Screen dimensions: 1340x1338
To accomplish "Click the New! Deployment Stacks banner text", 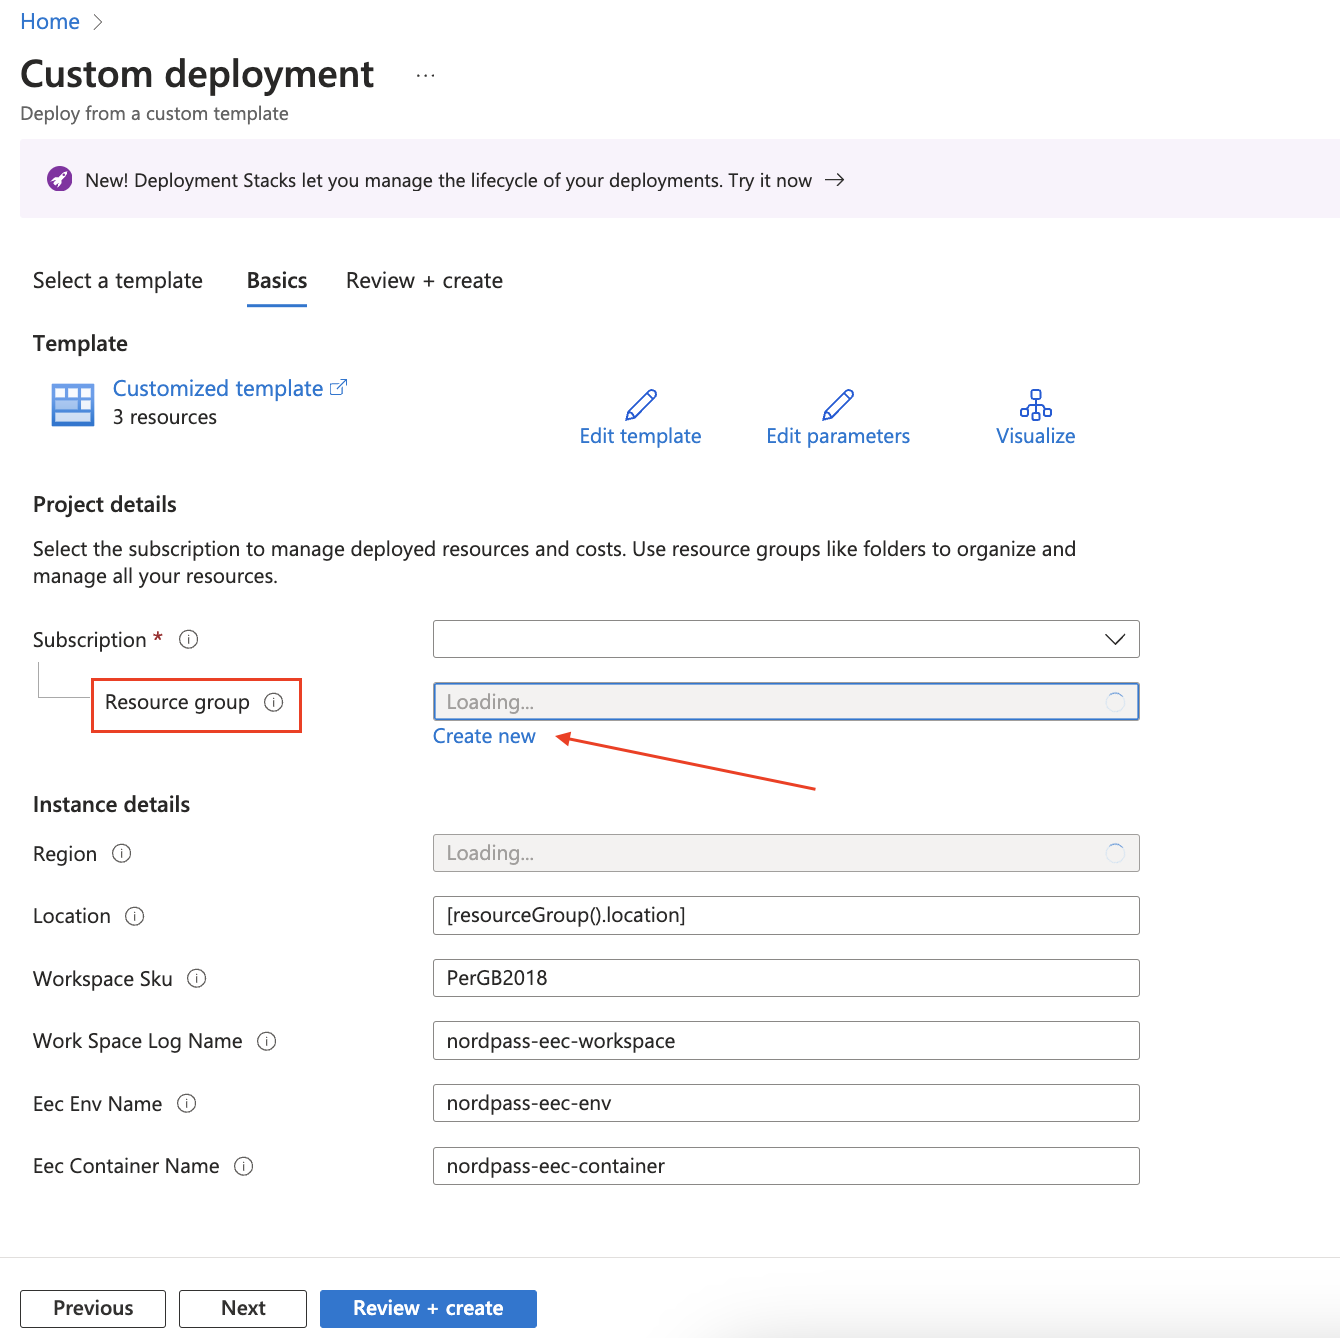I will (448, 180).
